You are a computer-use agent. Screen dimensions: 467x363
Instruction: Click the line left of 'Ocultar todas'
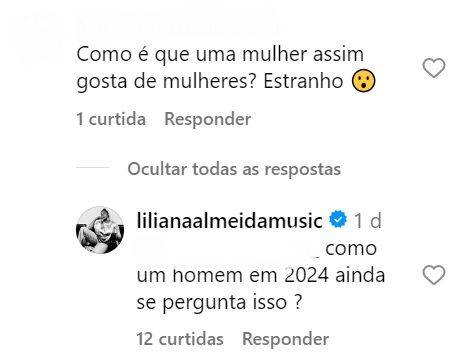[x=93, y=167]
